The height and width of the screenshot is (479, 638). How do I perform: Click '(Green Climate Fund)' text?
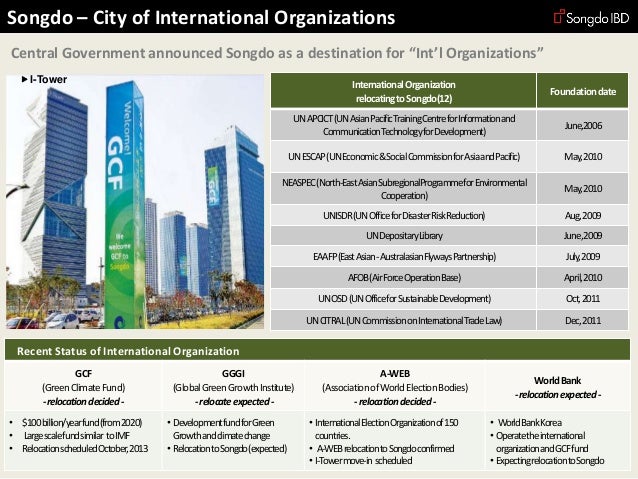[x=83, y=387]
